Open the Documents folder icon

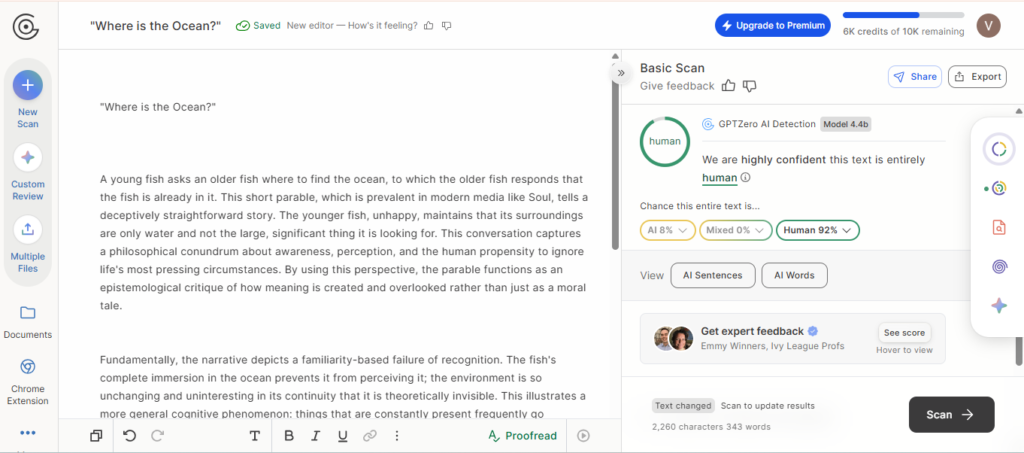click(27, 313)
